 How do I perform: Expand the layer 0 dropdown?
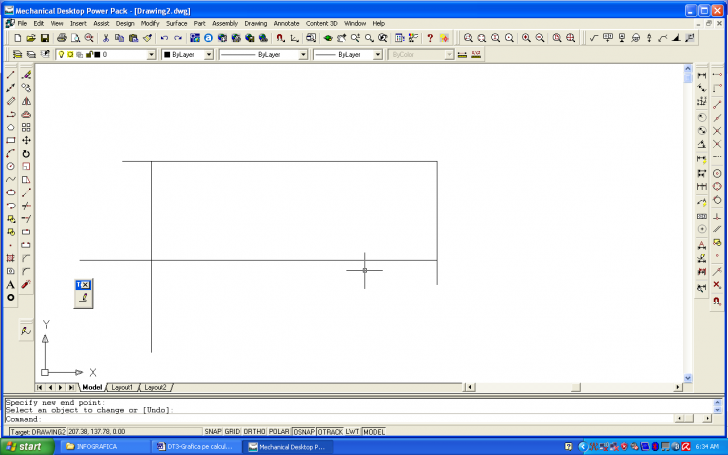coord(151,55)
